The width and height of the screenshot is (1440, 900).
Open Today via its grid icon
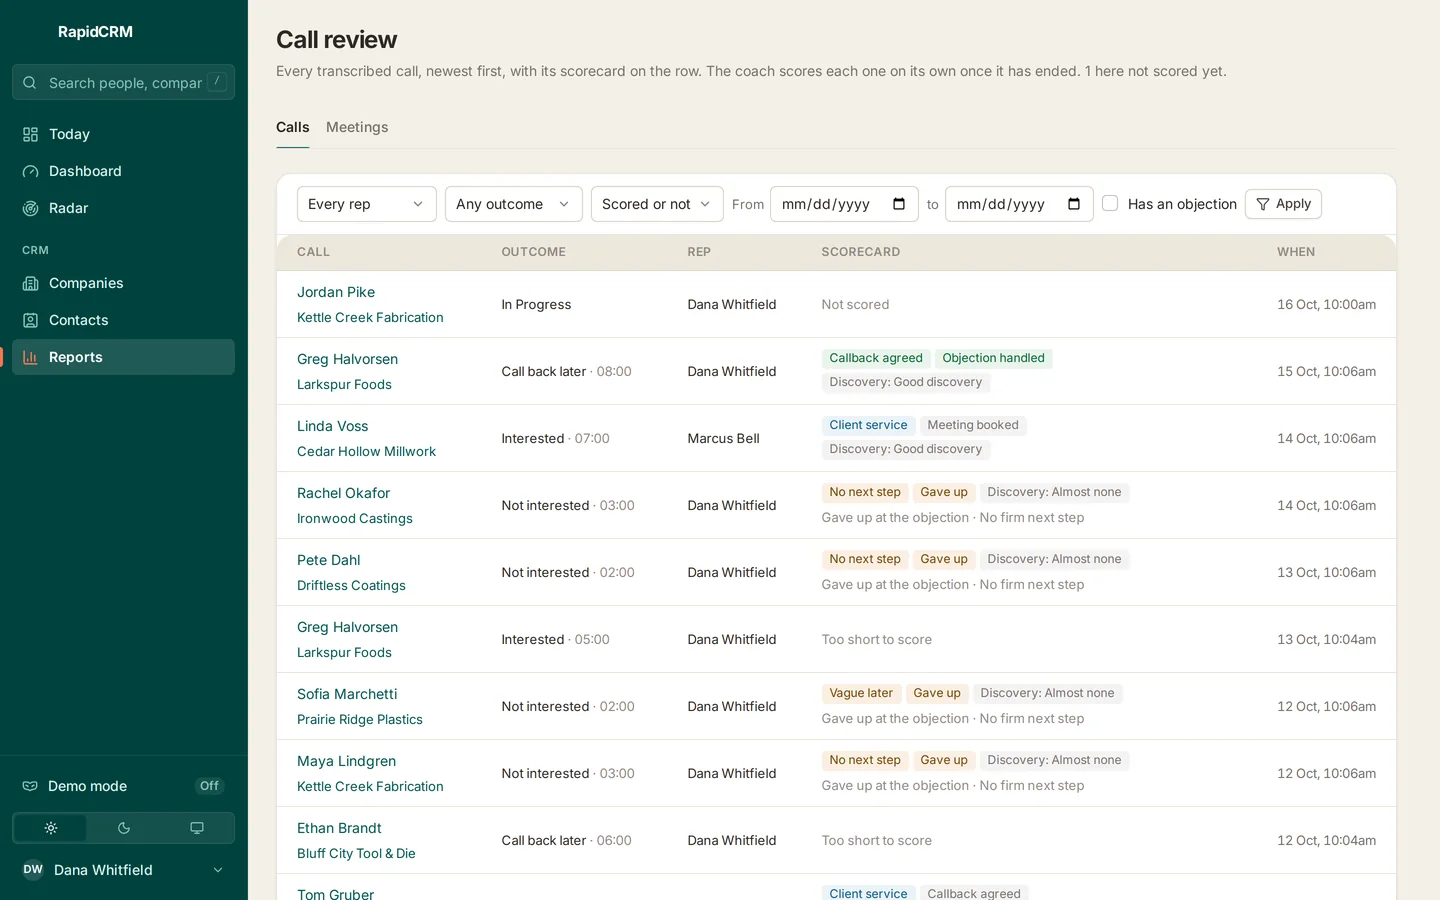point(31,134)
